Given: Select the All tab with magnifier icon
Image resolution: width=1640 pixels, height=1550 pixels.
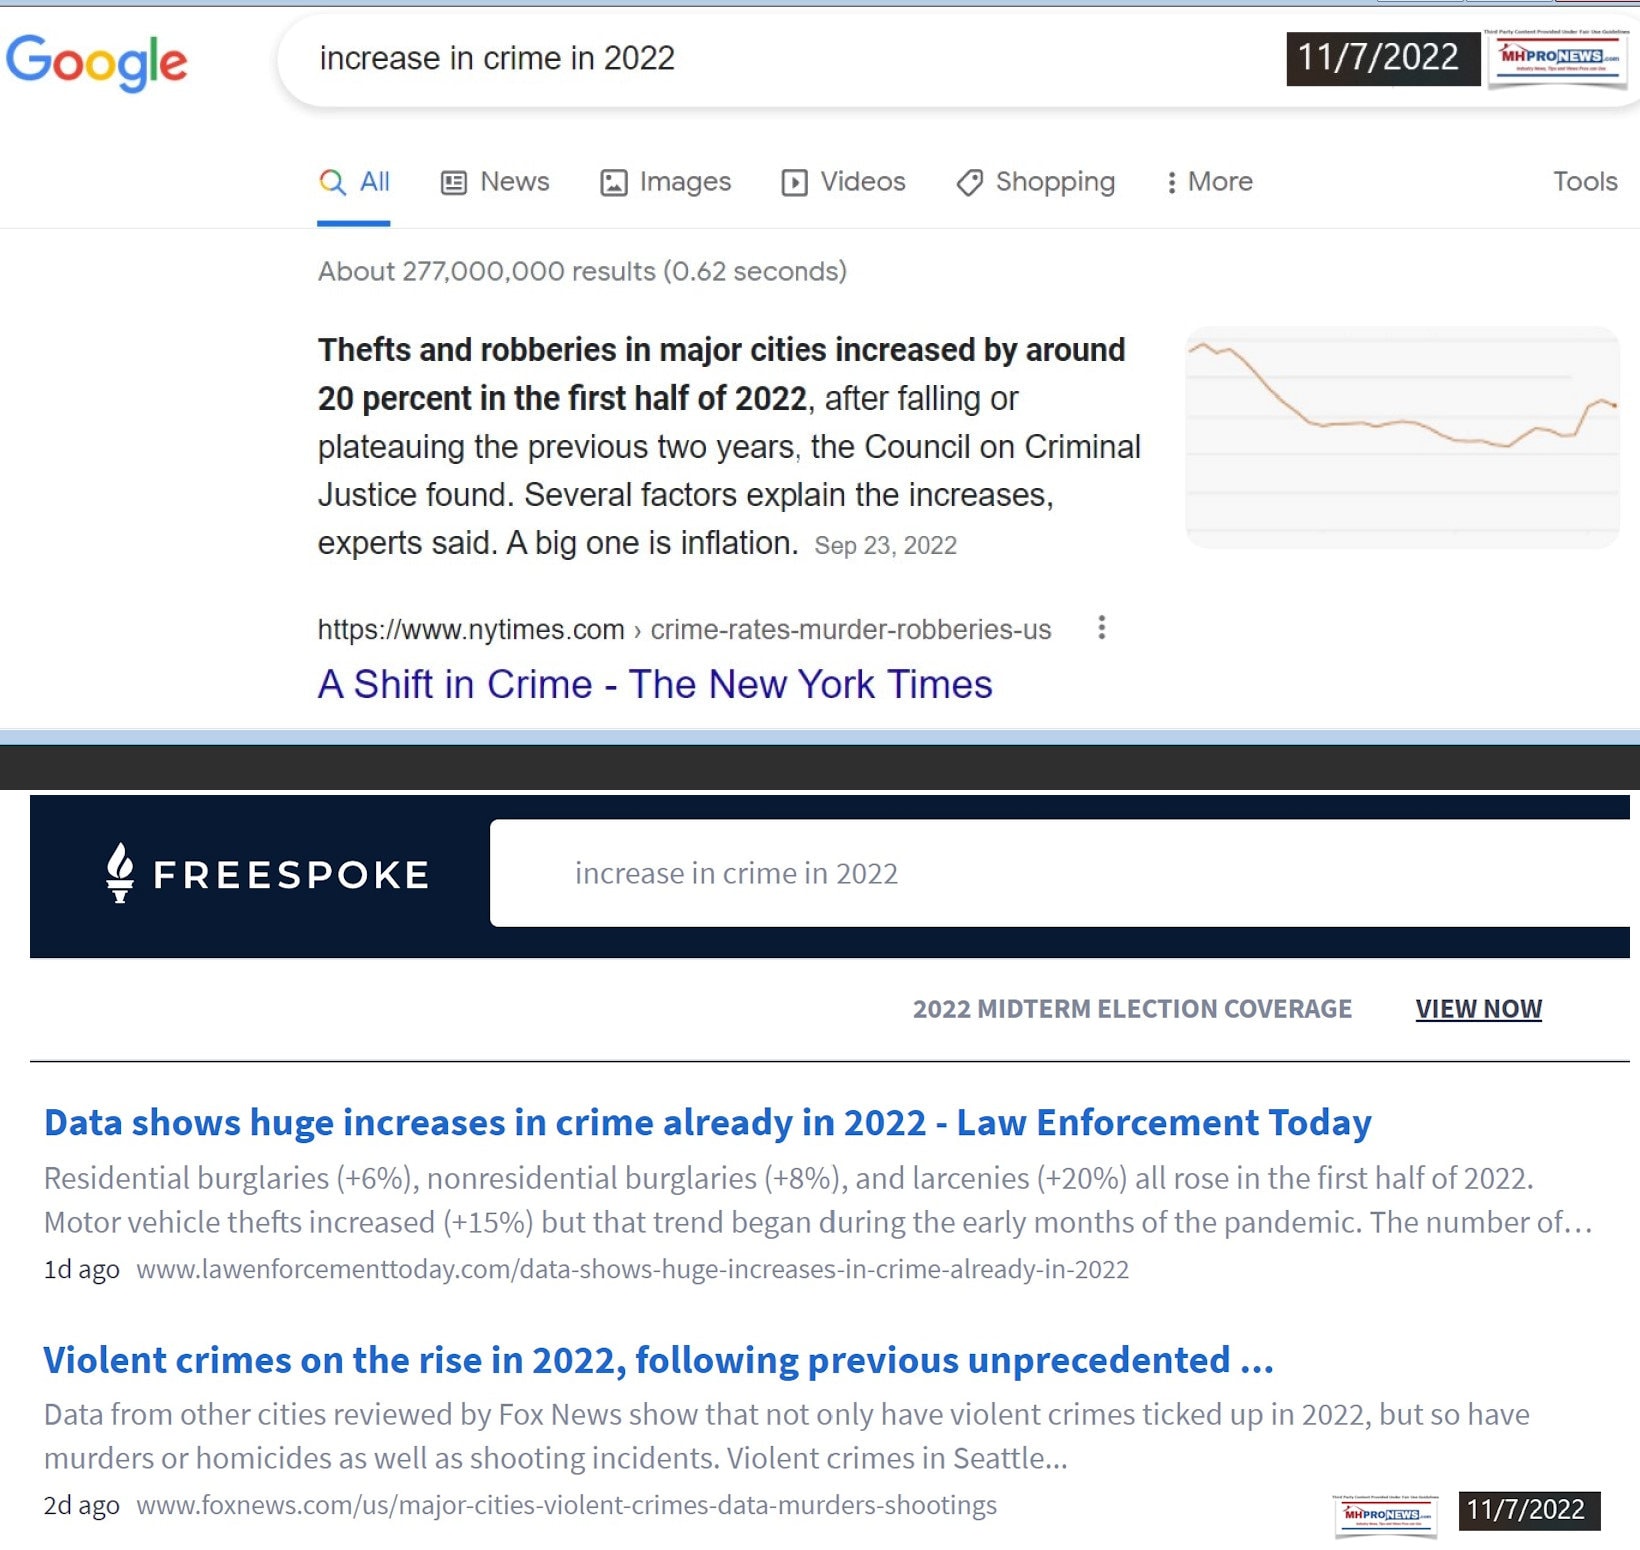Looking at the screenshot, I should tap(354, 182).
